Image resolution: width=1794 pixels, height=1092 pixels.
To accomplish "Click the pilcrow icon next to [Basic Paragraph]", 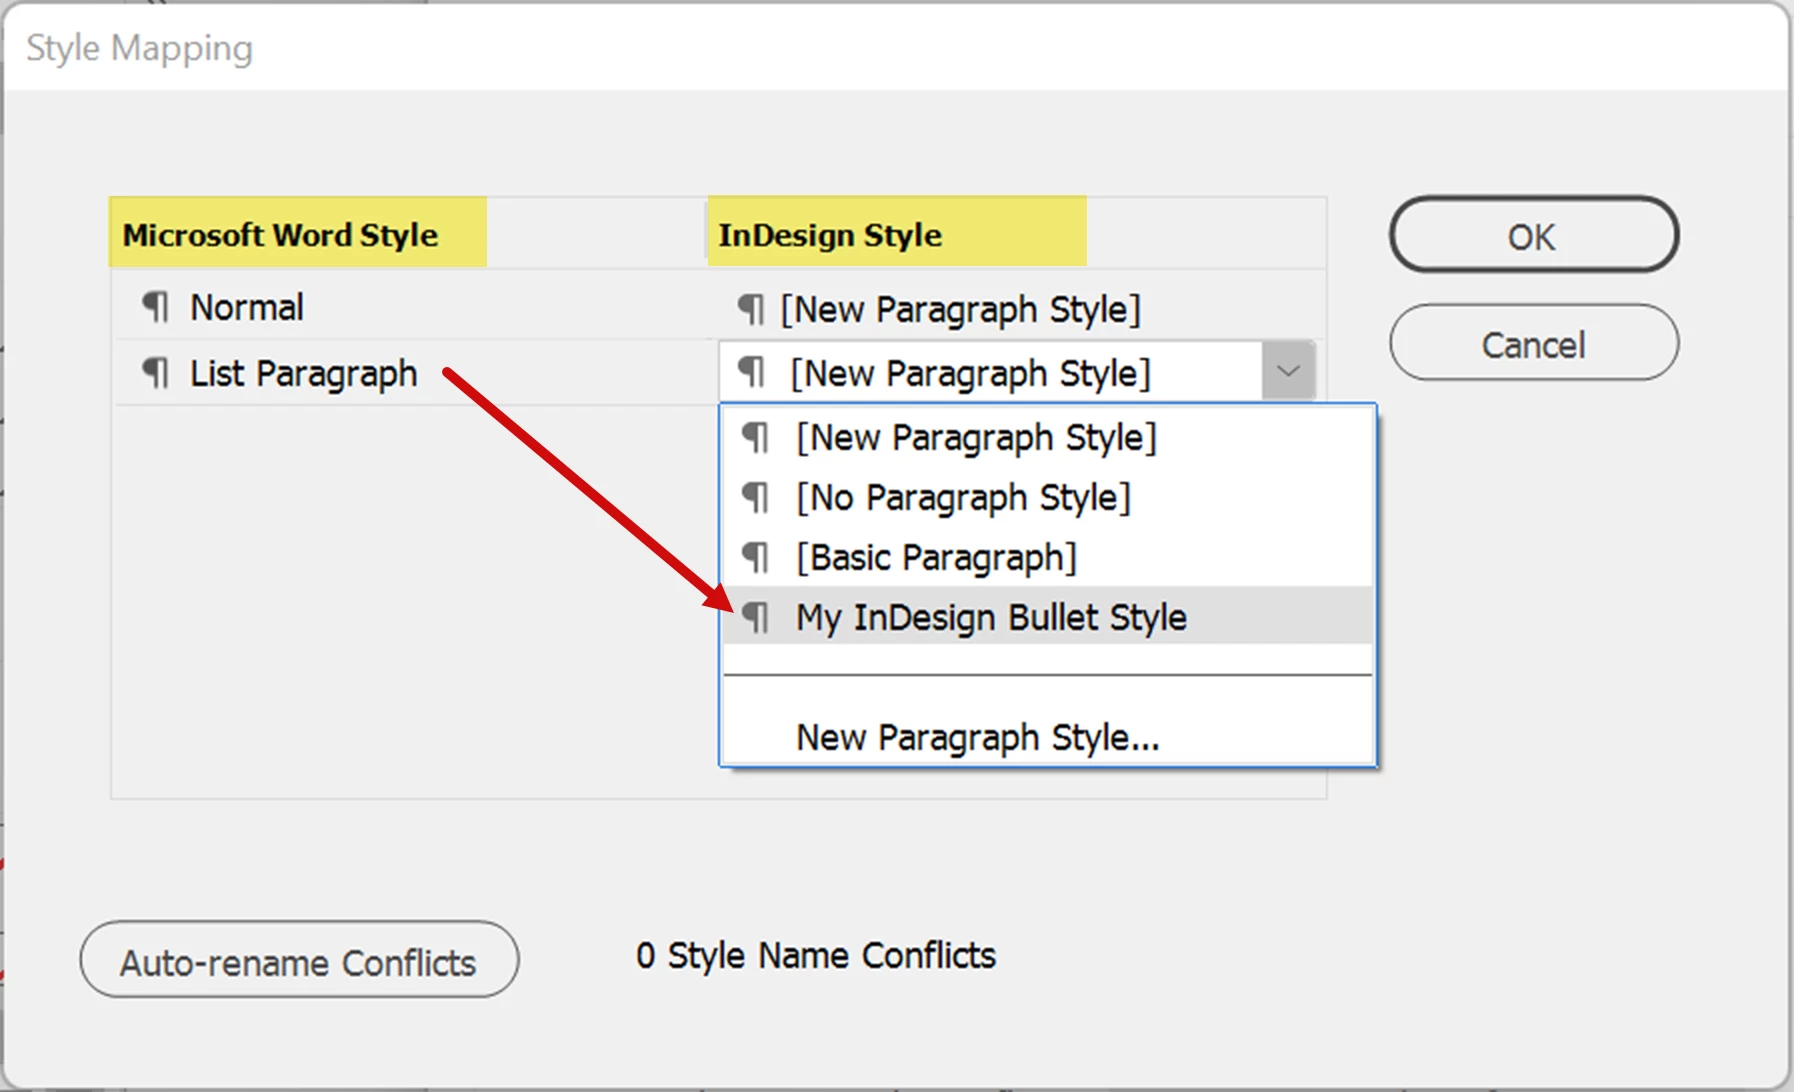I will (x=756, y=558).
